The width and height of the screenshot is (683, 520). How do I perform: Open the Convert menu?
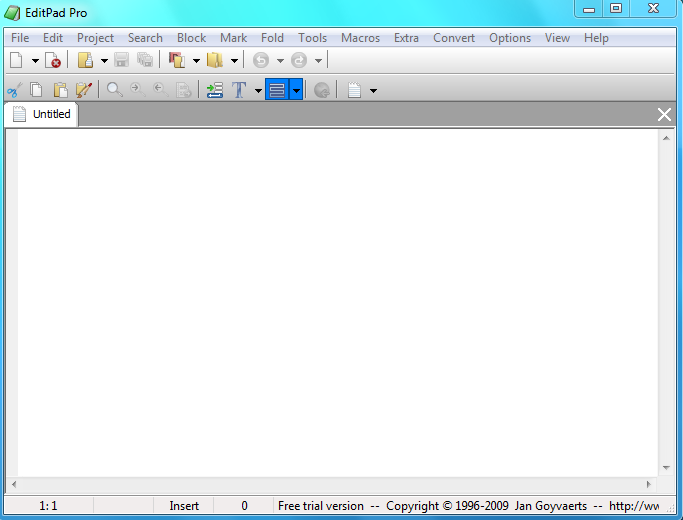[x=454, y=38]
